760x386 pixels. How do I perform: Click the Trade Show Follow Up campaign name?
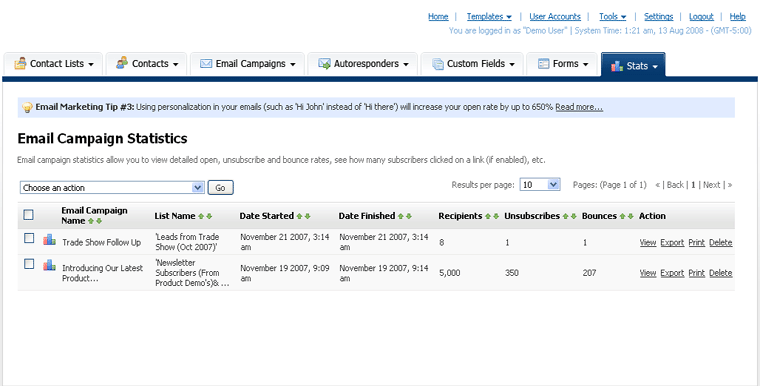(101, 242)
